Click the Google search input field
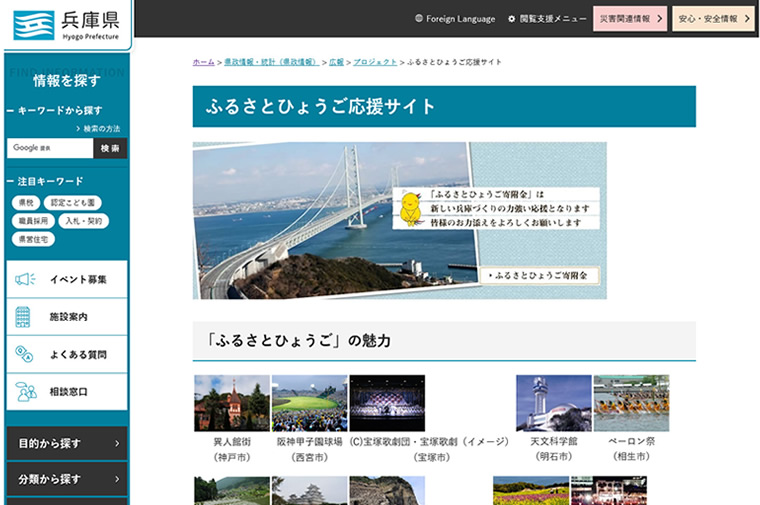 pos(50,148)
